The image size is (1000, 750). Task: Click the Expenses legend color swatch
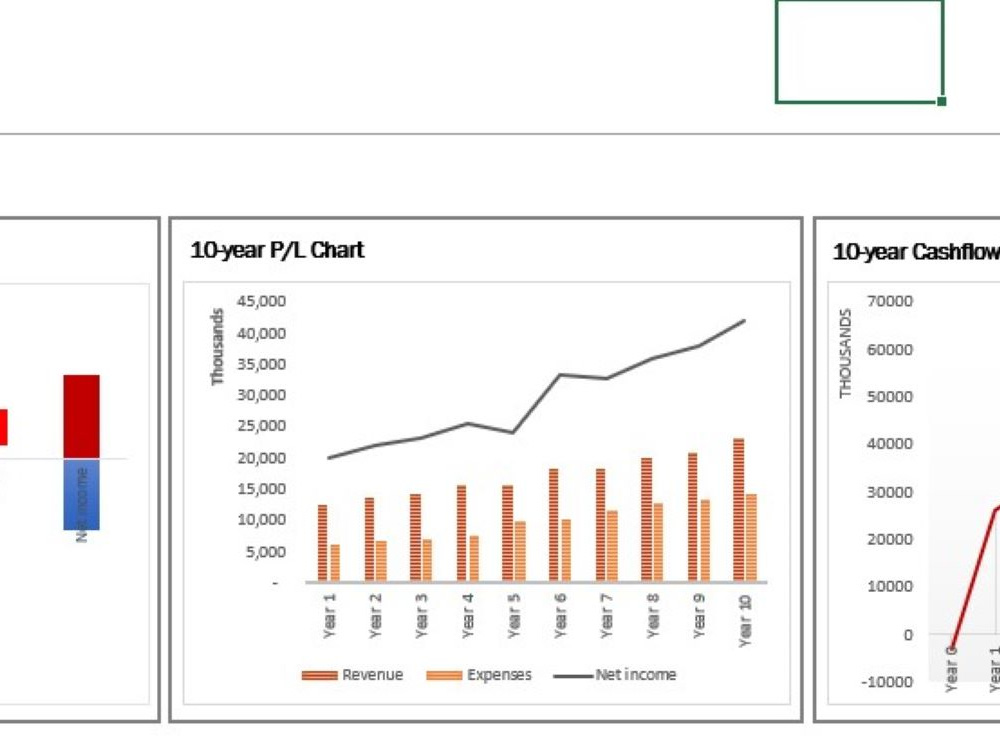point(444,675)
